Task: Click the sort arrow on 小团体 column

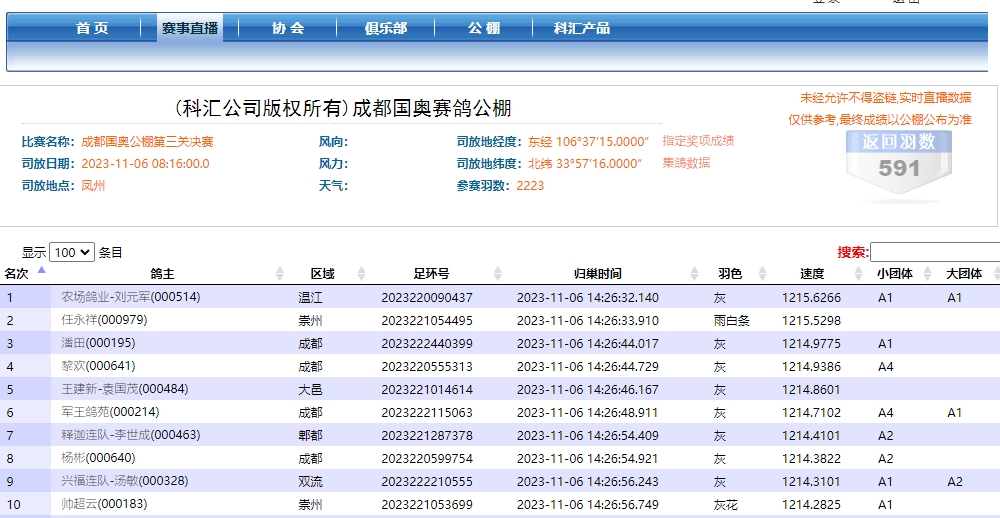Action: tap(926, 273)
